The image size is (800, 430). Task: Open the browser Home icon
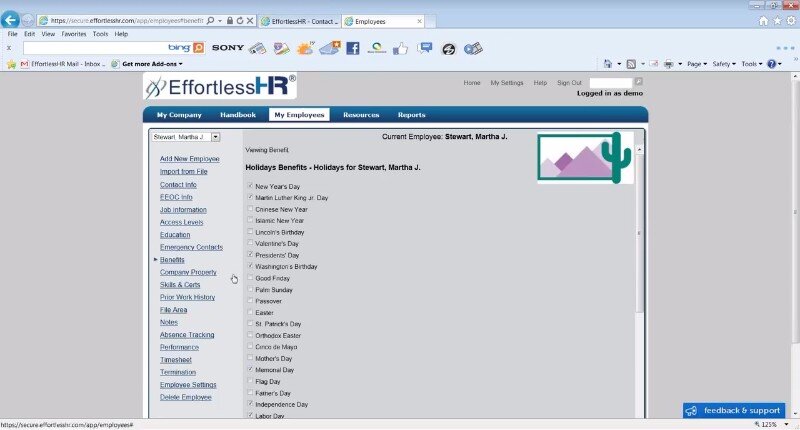(x=764, y=20)
